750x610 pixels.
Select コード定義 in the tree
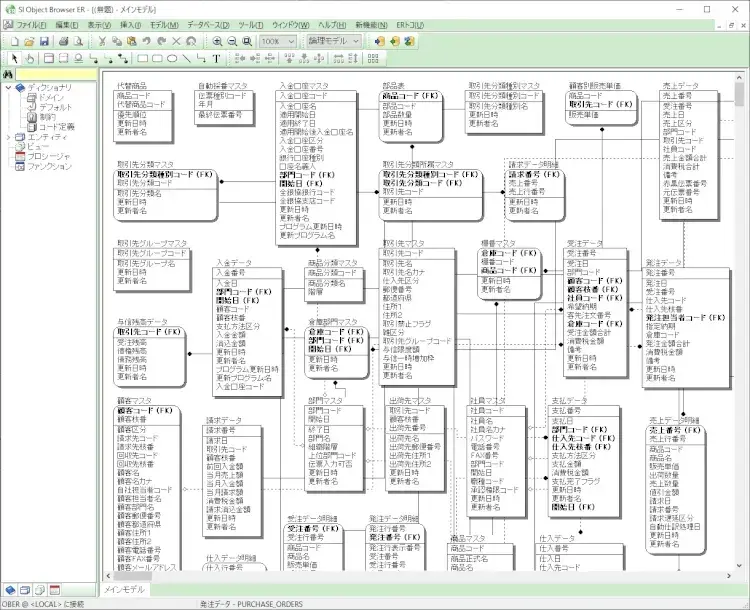56,127
